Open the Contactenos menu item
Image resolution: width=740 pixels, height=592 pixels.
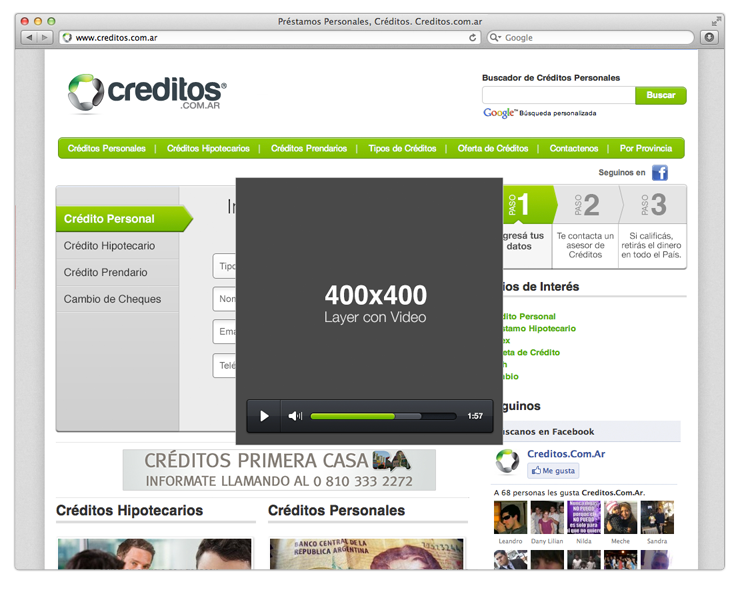(x=574, y=148)
